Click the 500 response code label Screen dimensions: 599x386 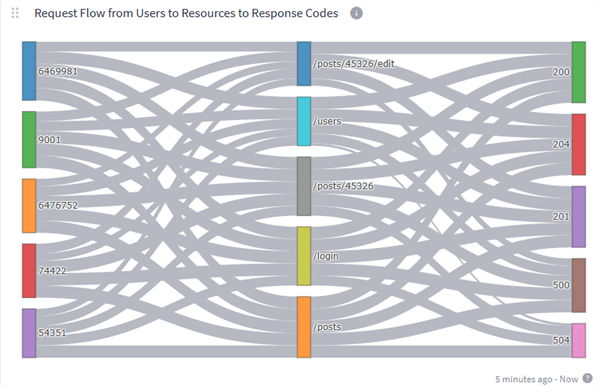coord(561,285)
